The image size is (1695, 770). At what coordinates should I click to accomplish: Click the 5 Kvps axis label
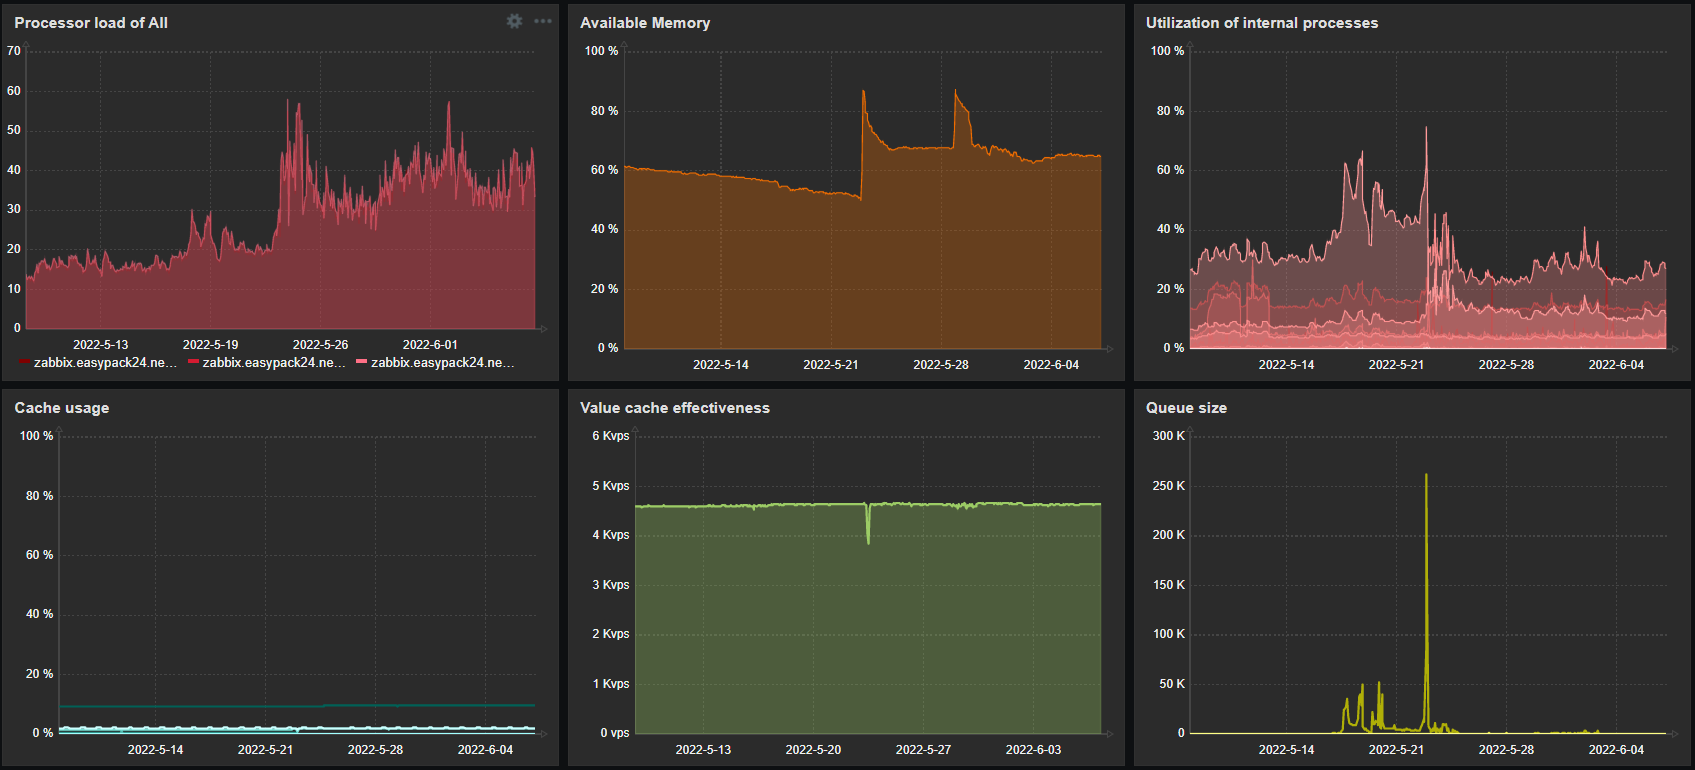610,486
